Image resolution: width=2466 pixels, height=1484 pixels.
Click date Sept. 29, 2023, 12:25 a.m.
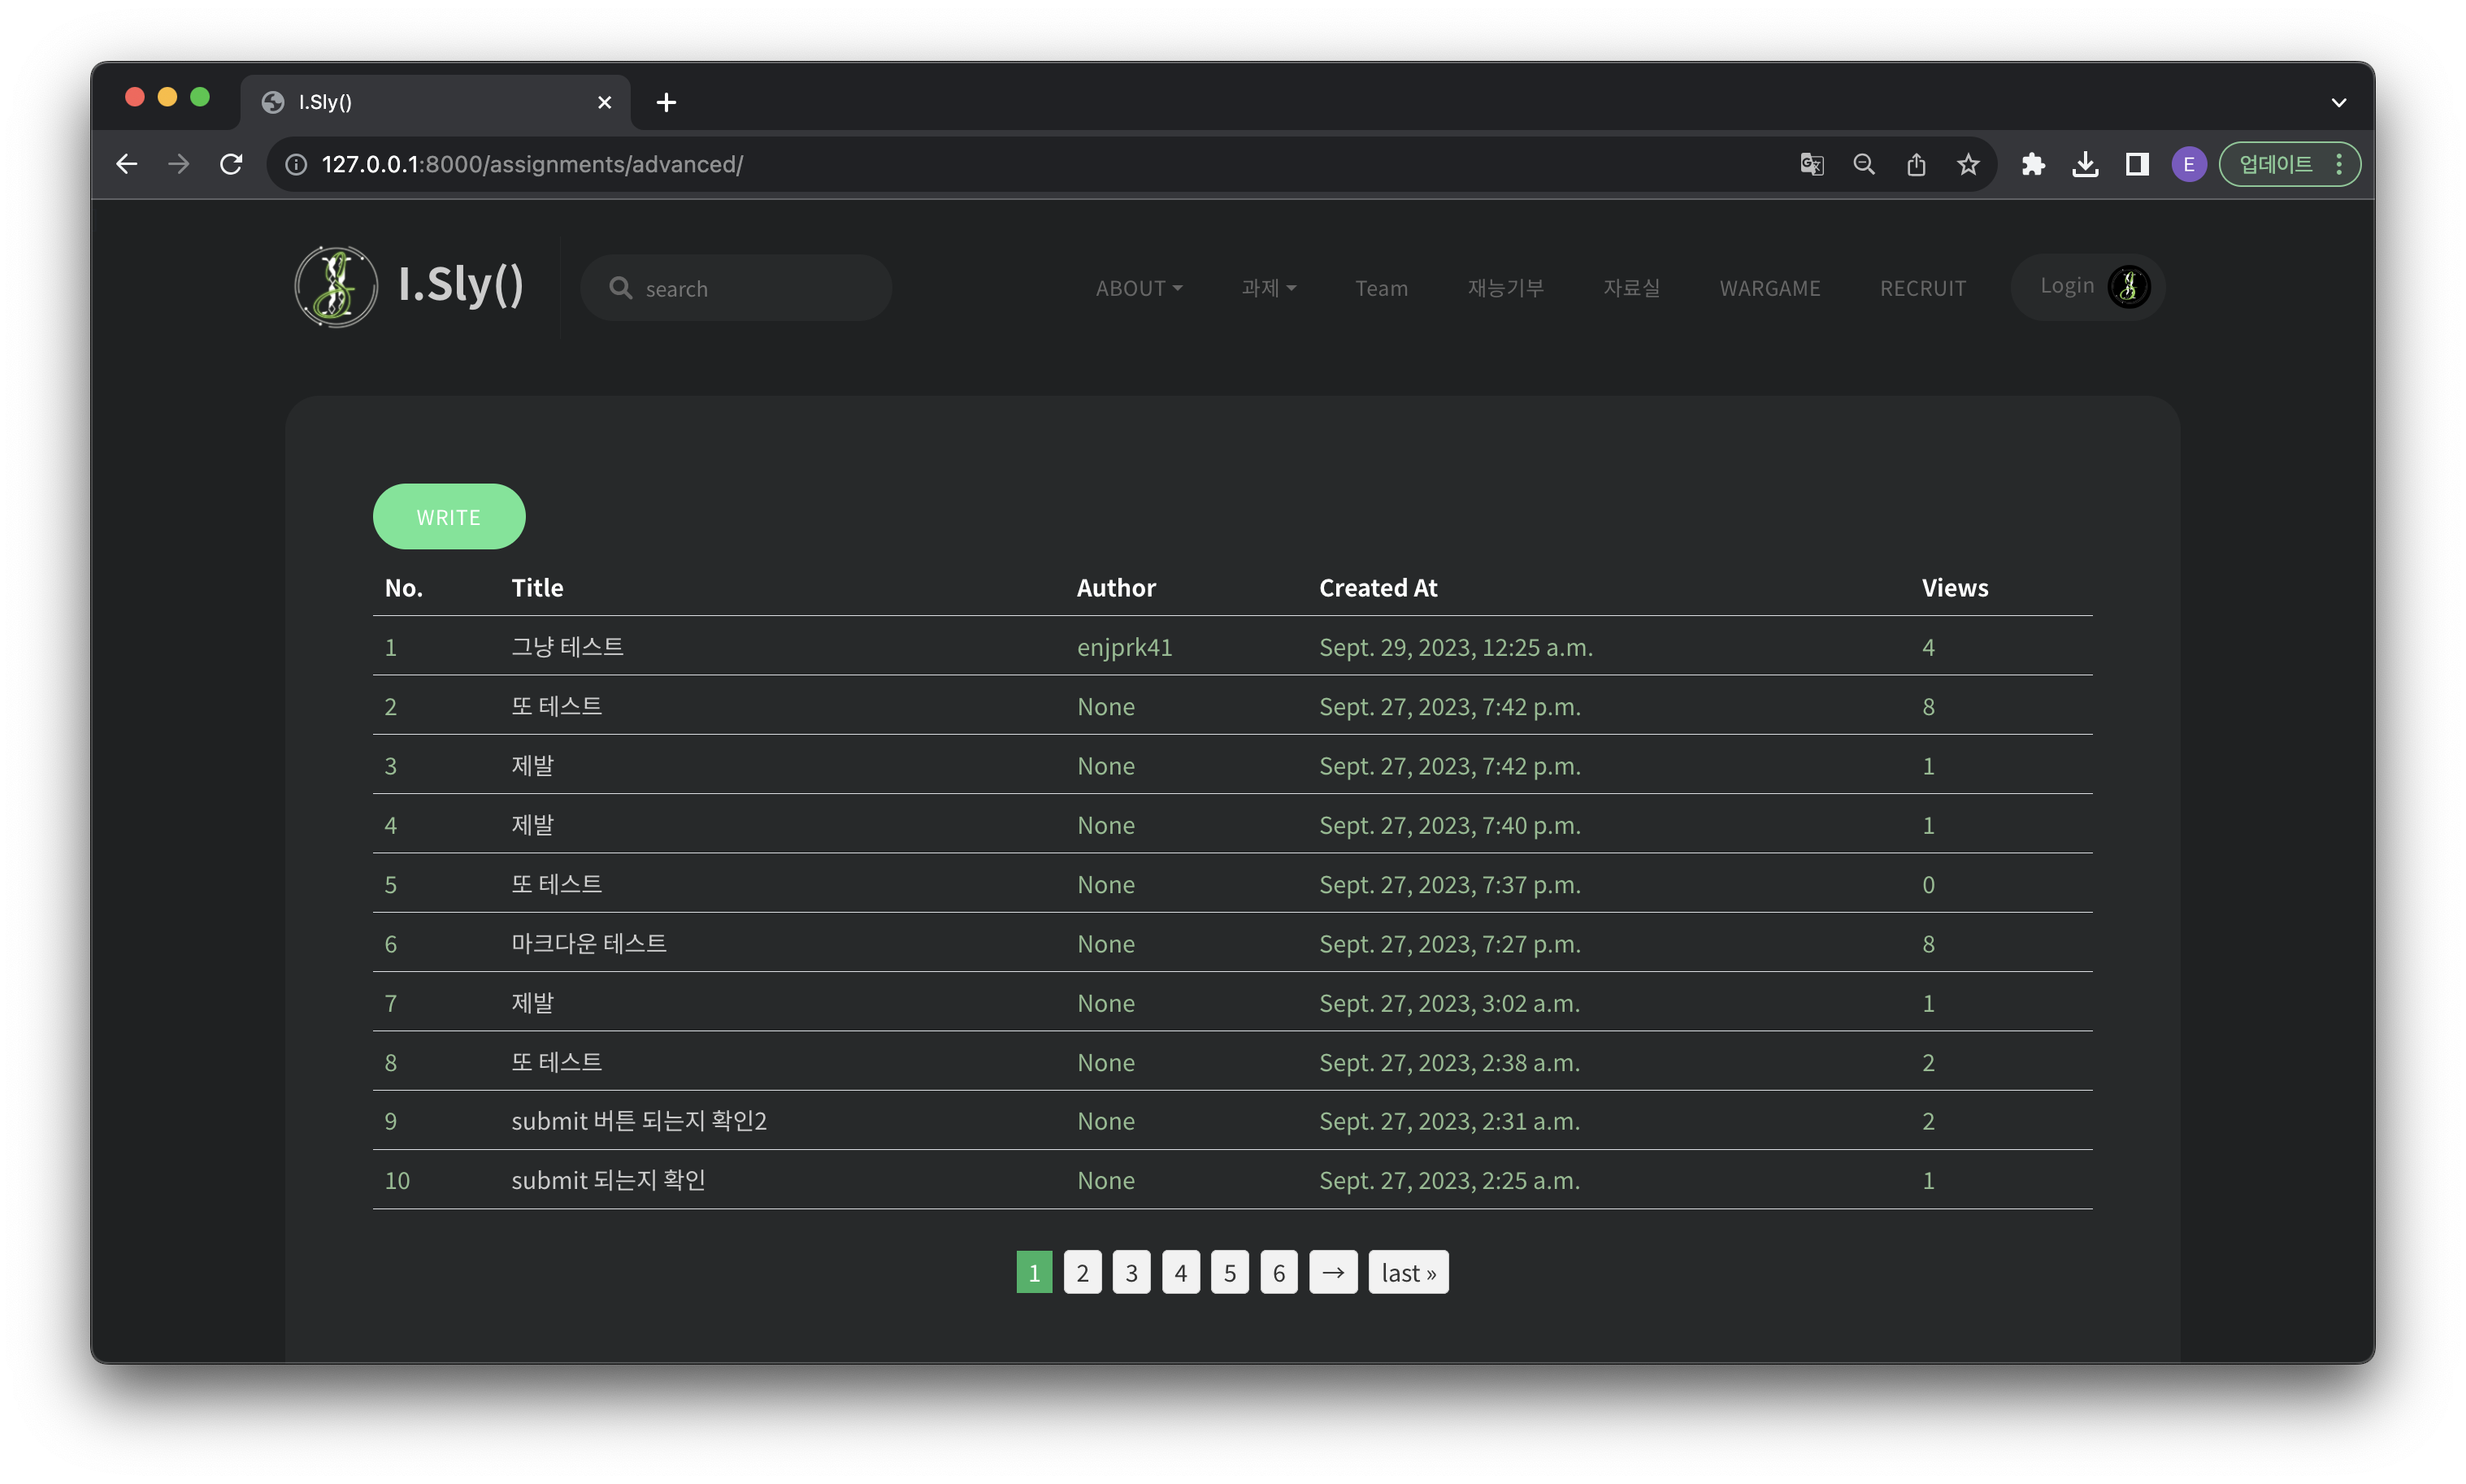1455,647
